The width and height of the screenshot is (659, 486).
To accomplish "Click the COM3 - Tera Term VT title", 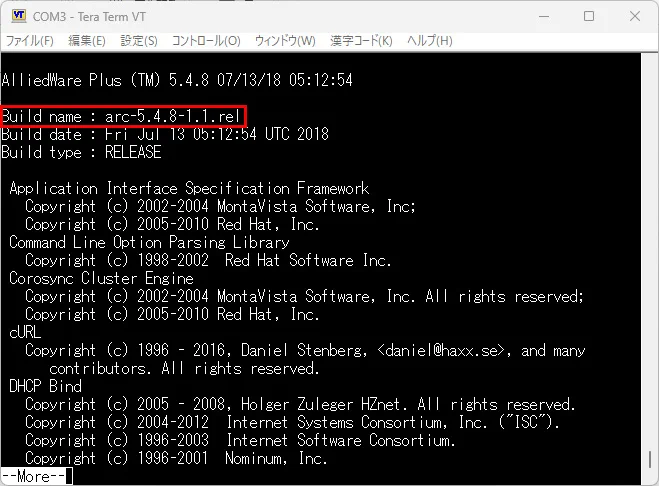I will (89, 16).
